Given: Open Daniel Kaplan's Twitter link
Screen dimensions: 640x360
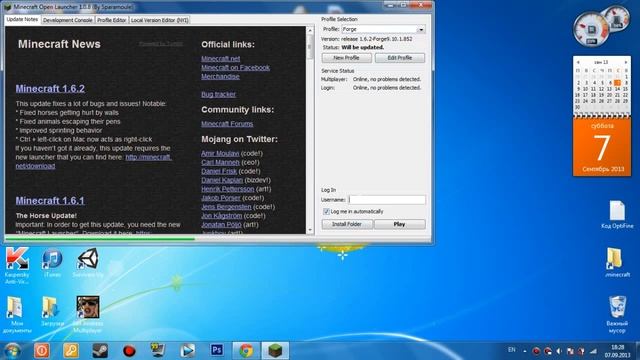Looking at the screenshot, I should pyautogui.click(x=222, y=180).
